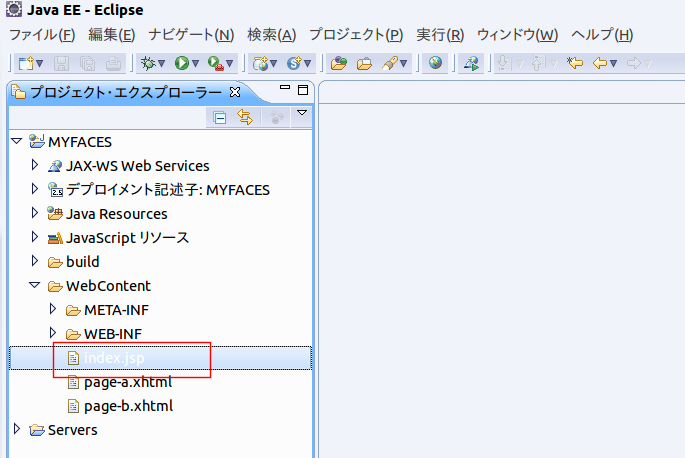
Task: Click the Save floppy disk icon
Action: [x=61, y=64]
